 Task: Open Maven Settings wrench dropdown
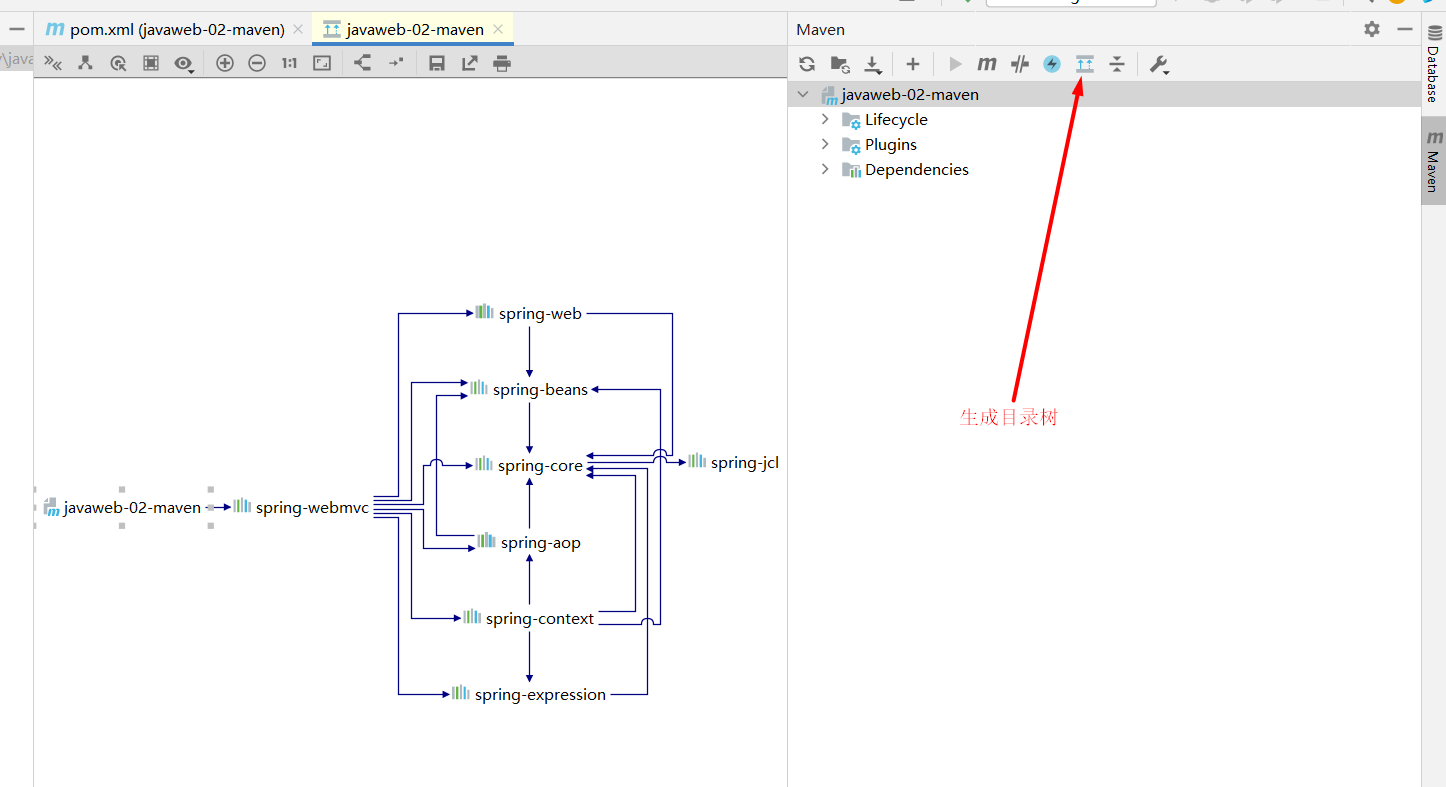coord(1160,64)
